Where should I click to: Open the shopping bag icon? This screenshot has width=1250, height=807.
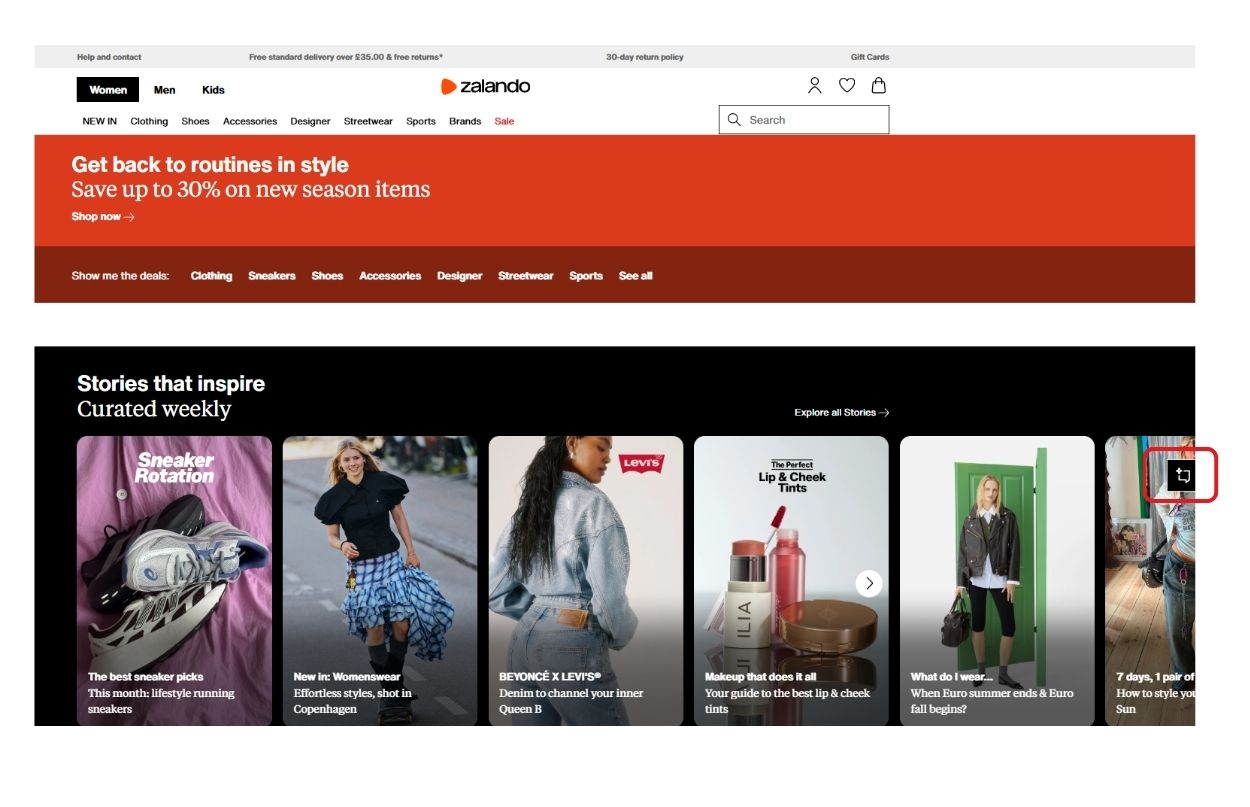(878, 86)
